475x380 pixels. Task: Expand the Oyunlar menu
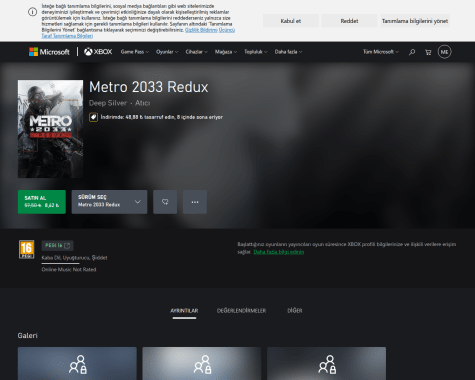[167, 52]
